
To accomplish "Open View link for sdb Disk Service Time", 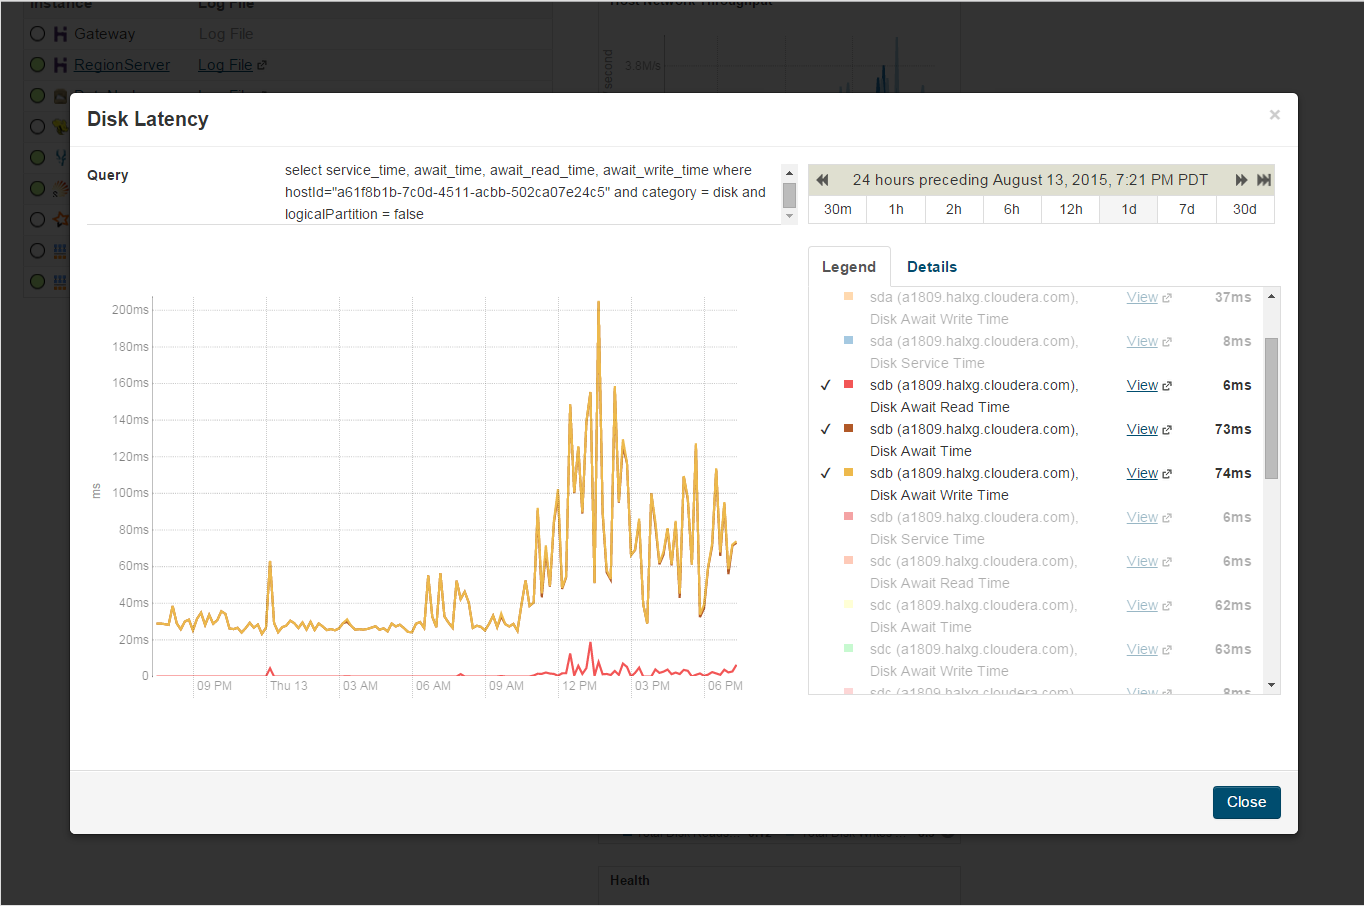I will click(x=1142, y=517).
